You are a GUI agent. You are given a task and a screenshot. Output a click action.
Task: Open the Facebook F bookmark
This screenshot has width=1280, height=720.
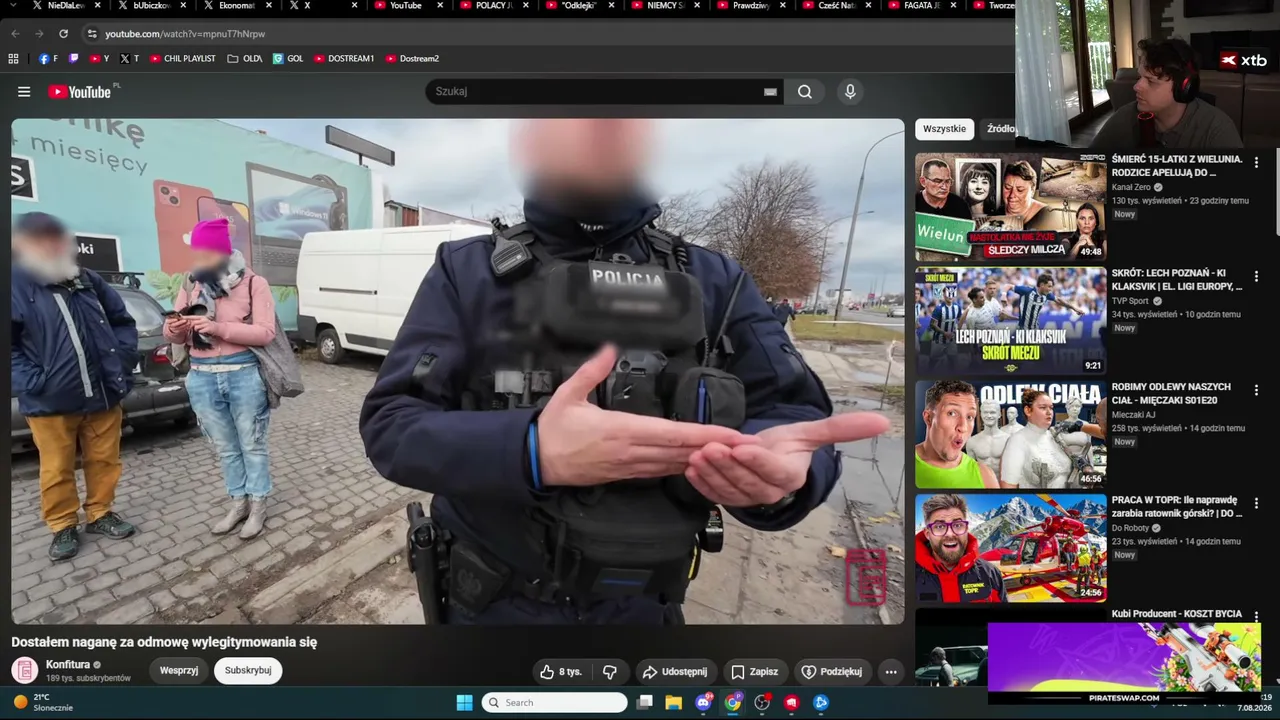pos(48,59)
